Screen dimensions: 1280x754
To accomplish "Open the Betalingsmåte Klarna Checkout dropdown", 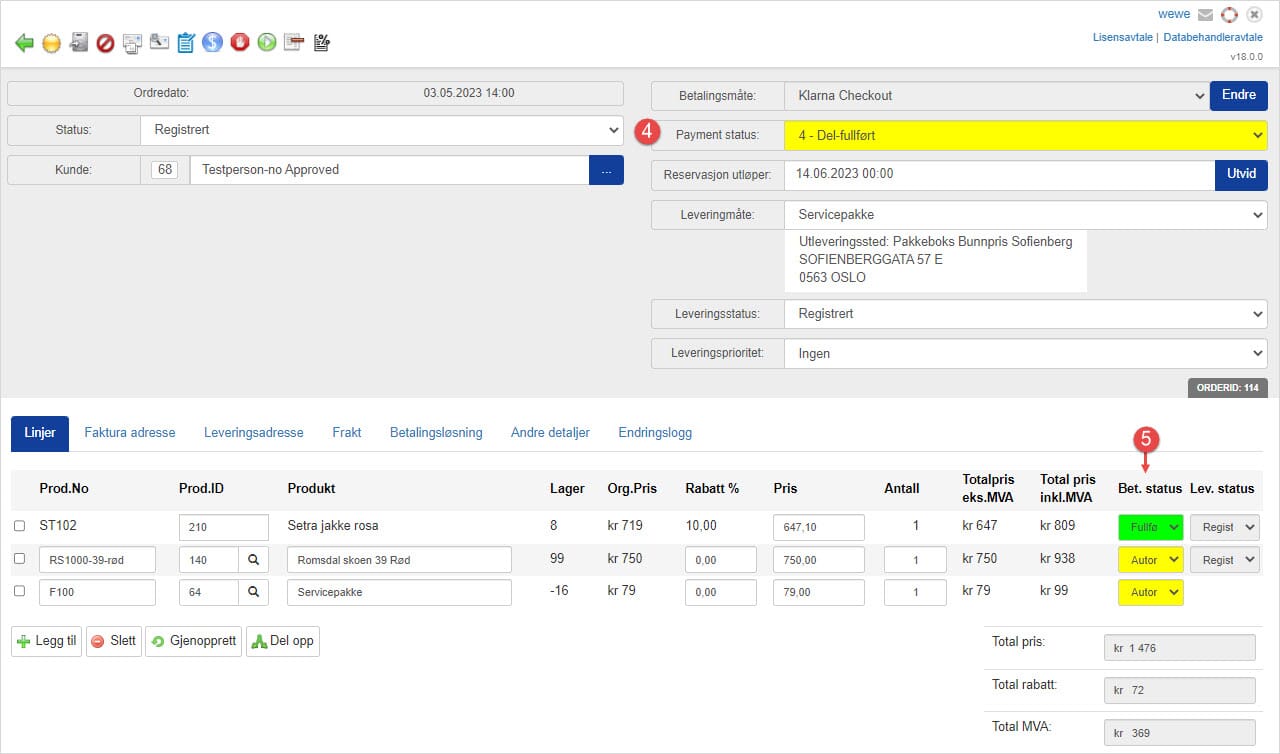I will tap(995, 96).
